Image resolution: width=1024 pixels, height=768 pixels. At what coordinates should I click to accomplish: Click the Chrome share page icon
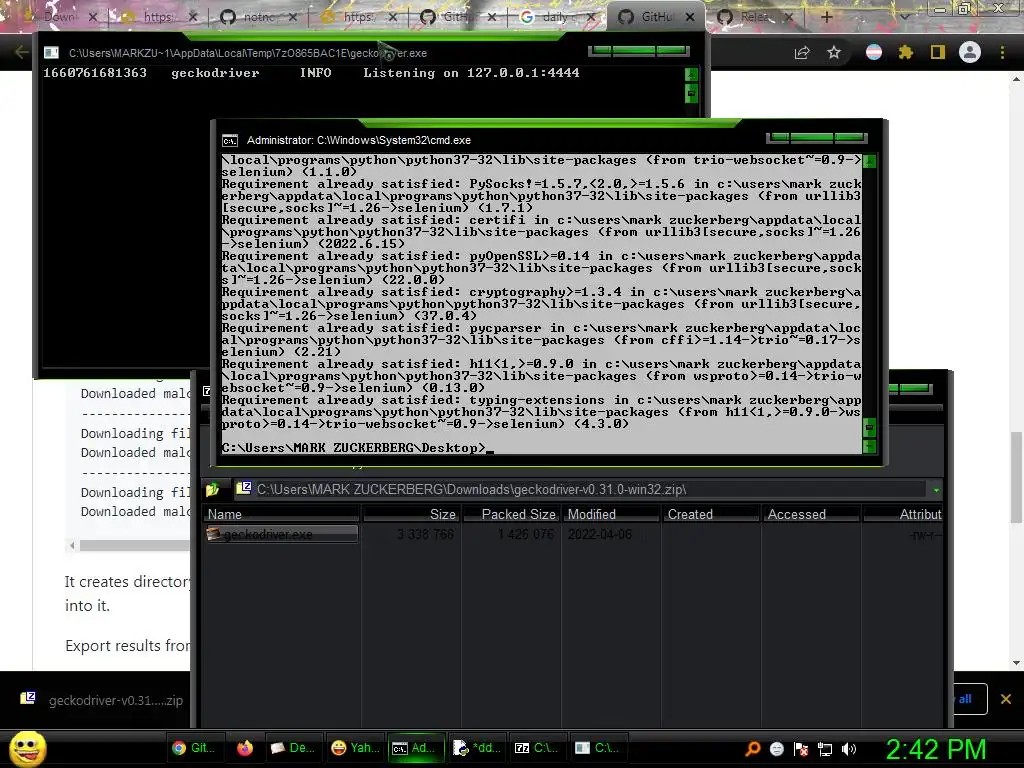pos(802,53)
